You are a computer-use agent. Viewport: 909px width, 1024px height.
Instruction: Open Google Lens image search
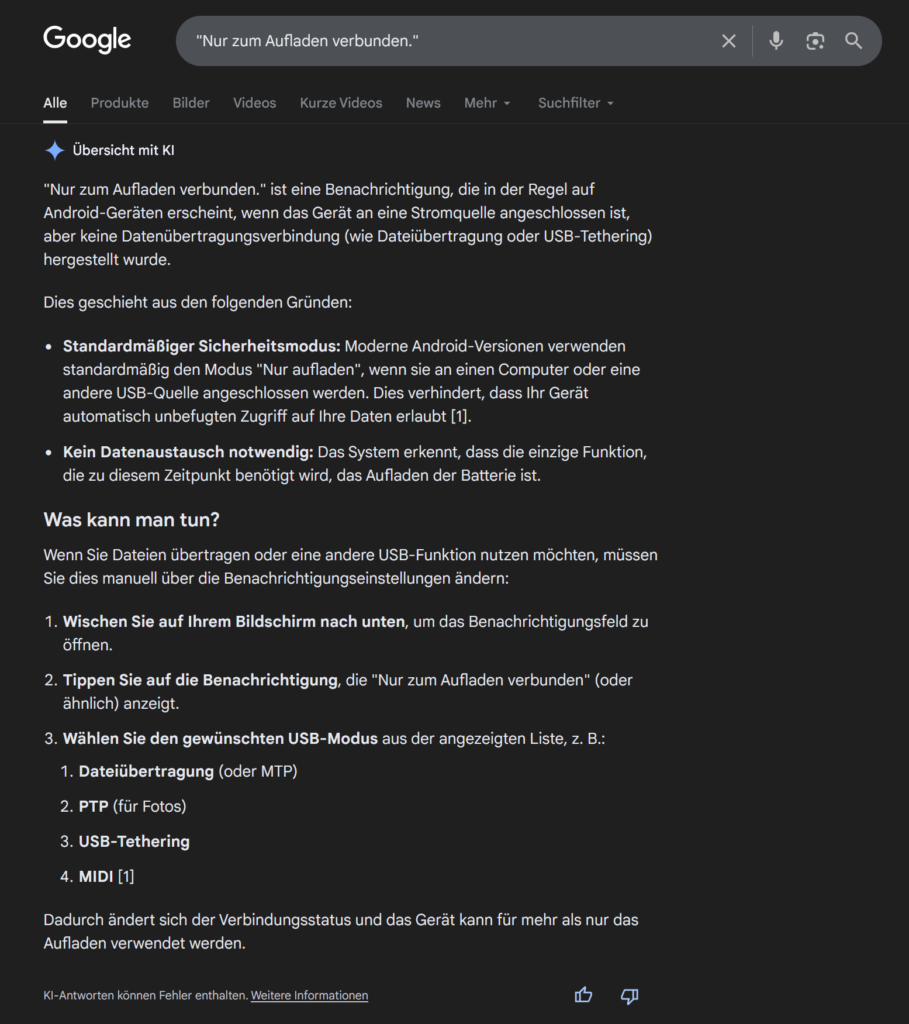pyautogui.click(x=814, y=41)
